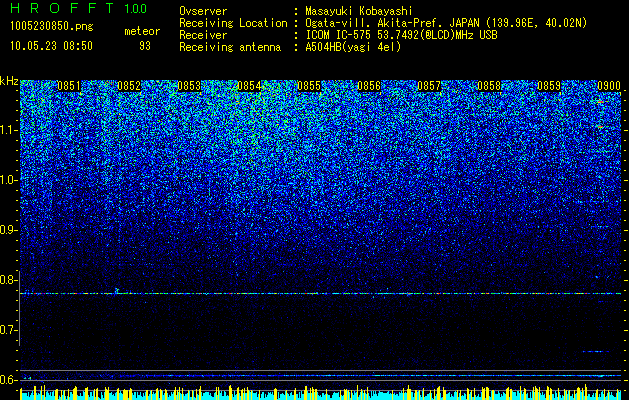The width and height of the screenshot is (629, 400).
Task: Click the HROFFT 1.0.0 title text
Action: pos(79,8)
